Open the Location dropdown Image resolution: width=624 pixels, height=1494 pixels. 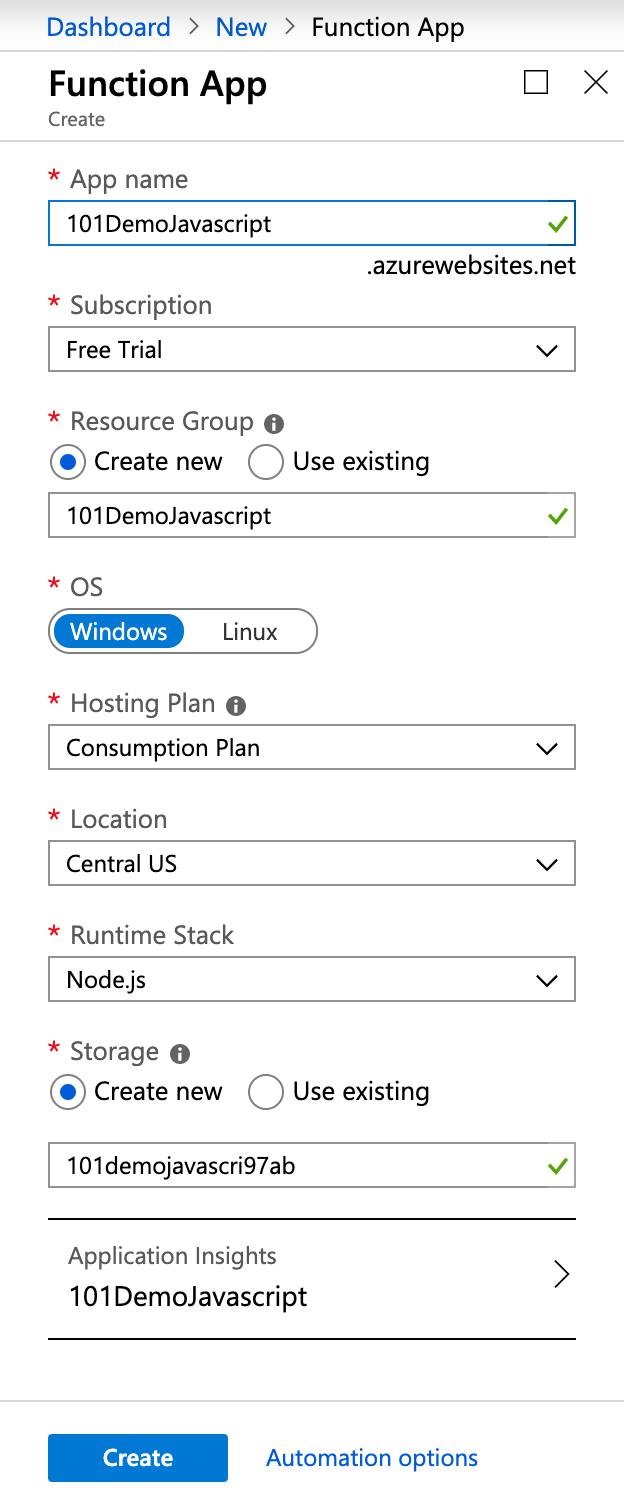coord(312,864)
